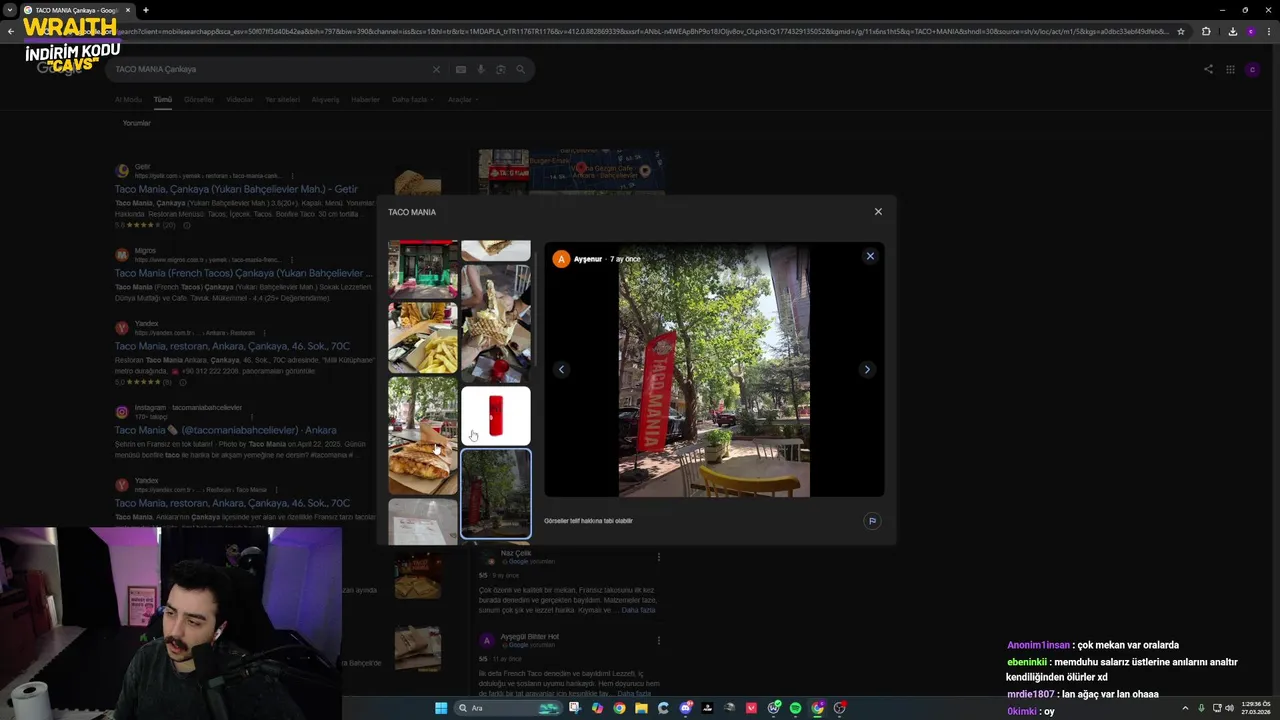1280x720 pixels.
Task: Open the on-screen keyboard in search box
Action: coord(461,69)
